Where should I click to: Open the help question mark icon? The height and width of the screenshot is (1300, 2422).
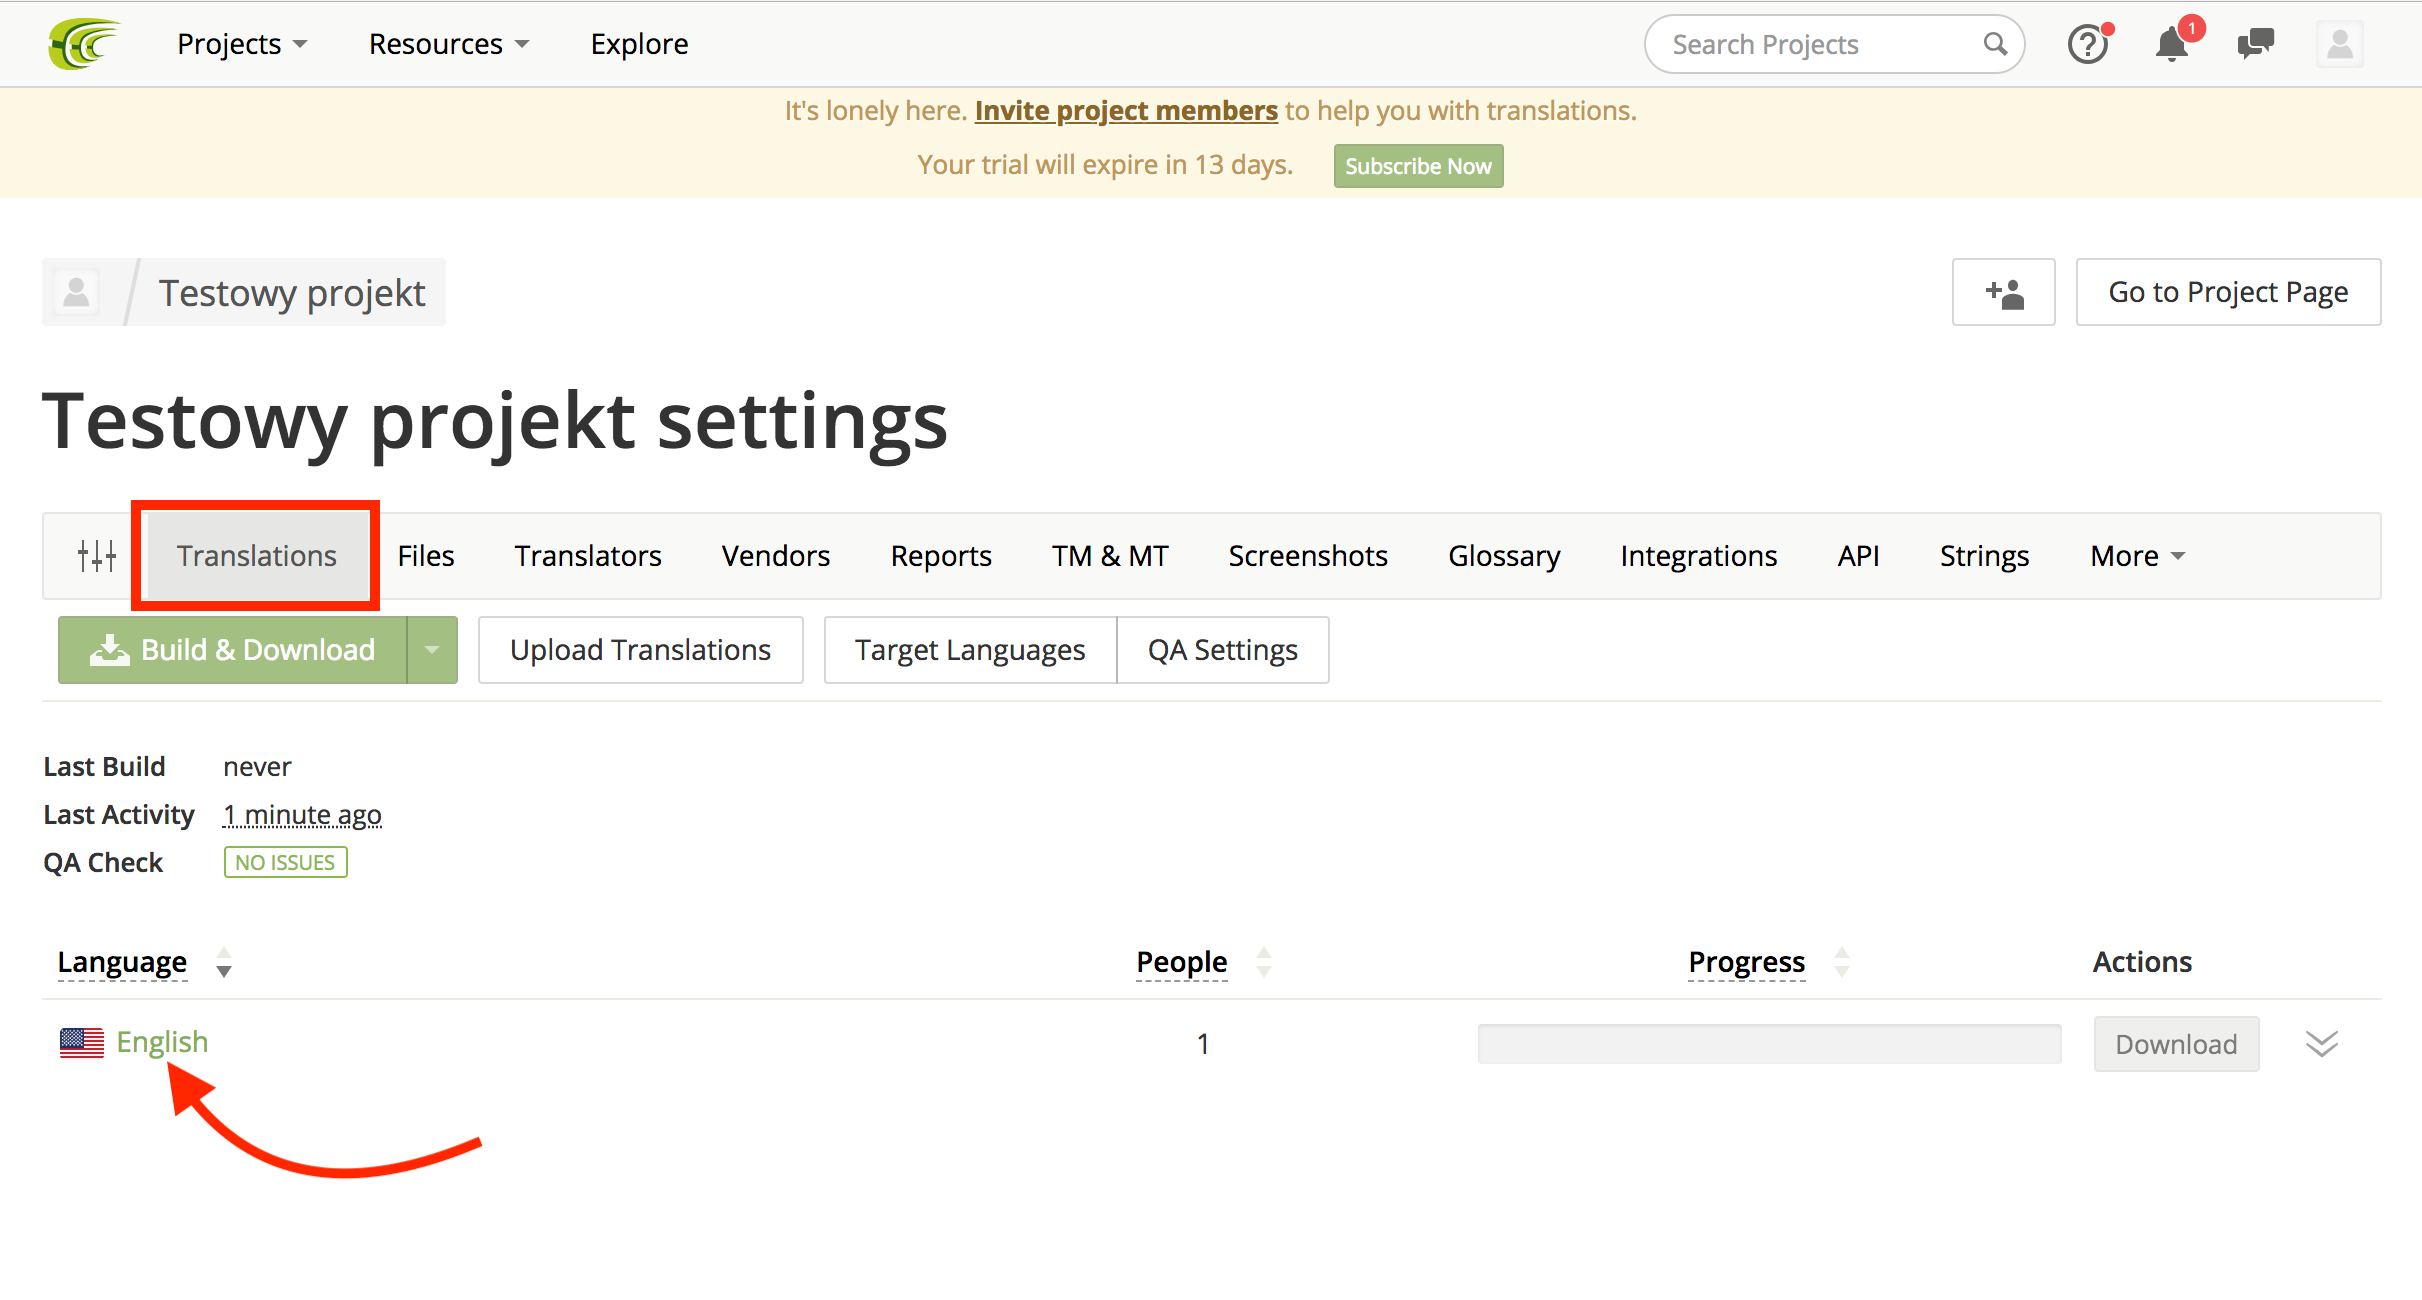click(x=2088, y=44)
